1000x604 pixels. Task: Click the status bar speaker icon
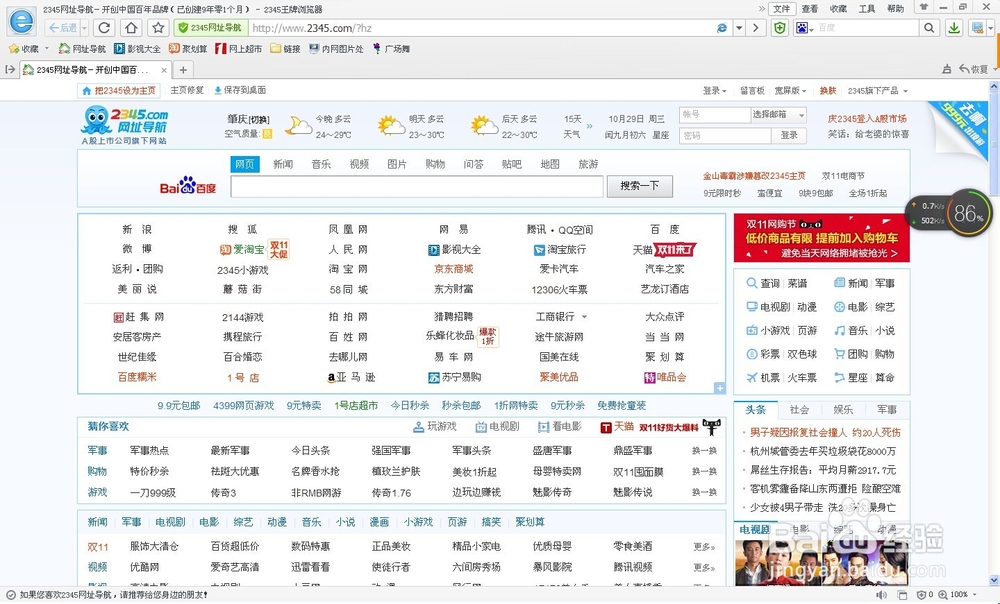coord(881,594)
